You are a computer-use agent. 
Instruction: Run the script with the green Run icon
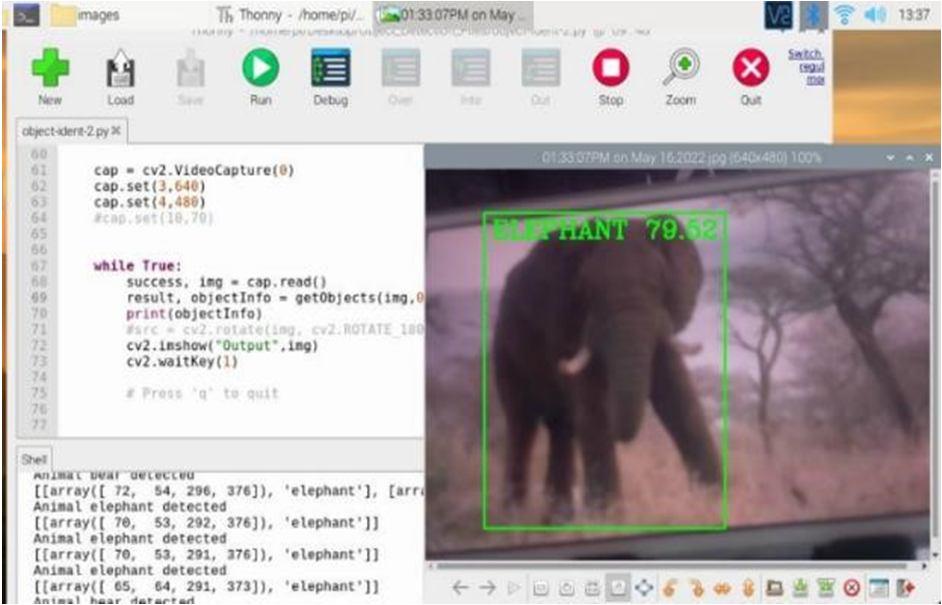260,67
